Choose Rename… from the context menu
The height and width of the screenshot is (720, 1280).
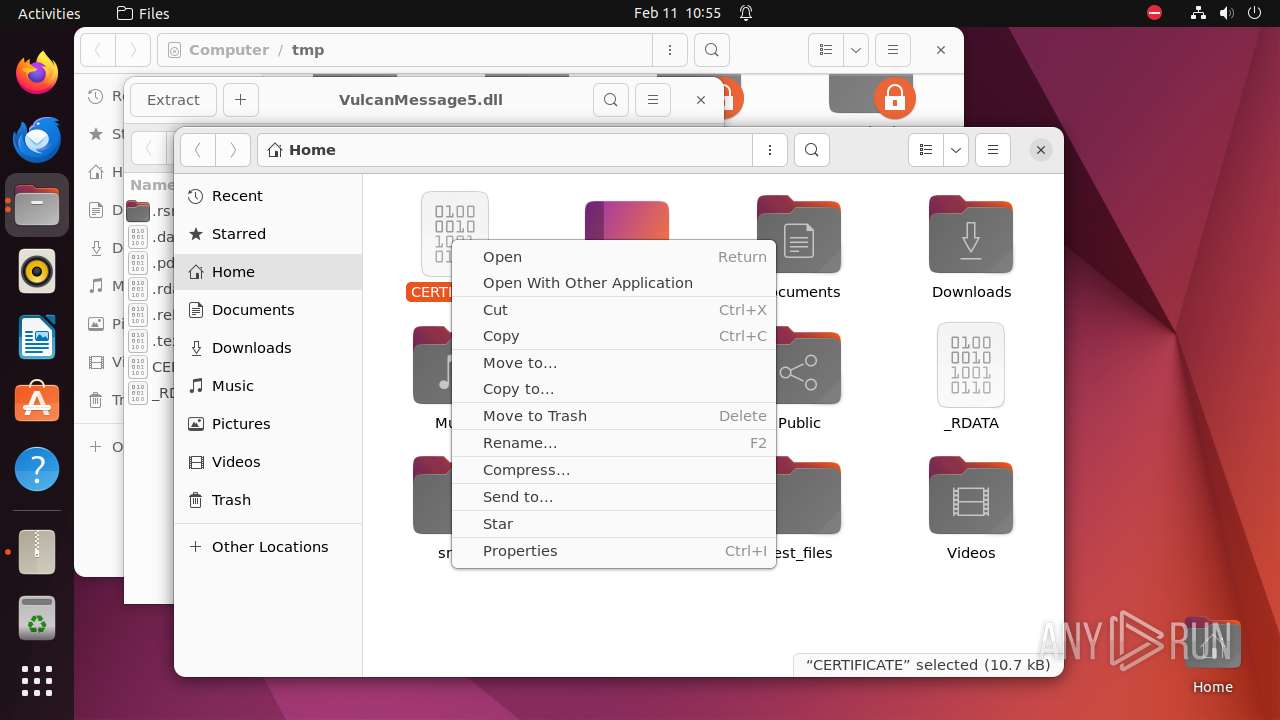[x=614, y=443]
